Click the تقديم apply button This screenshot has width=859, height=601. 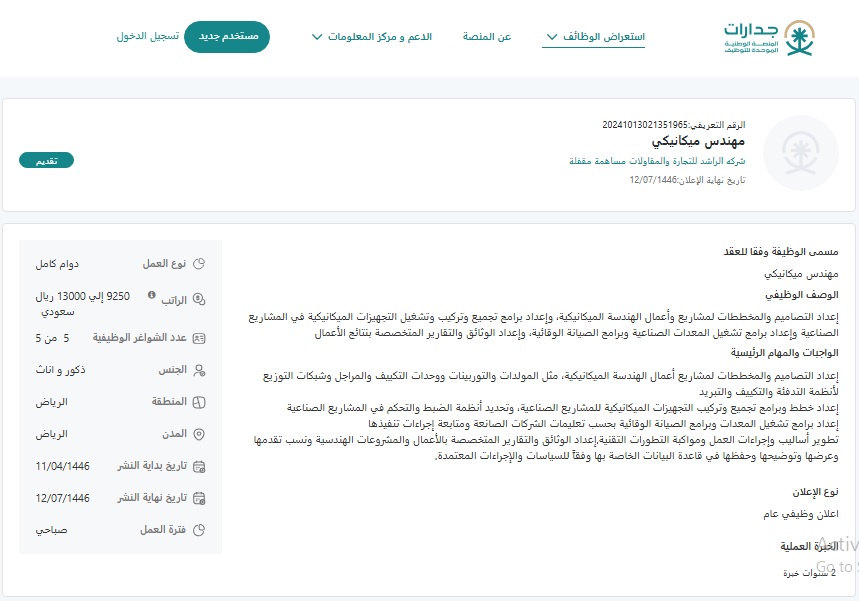(x=47, y=160)
